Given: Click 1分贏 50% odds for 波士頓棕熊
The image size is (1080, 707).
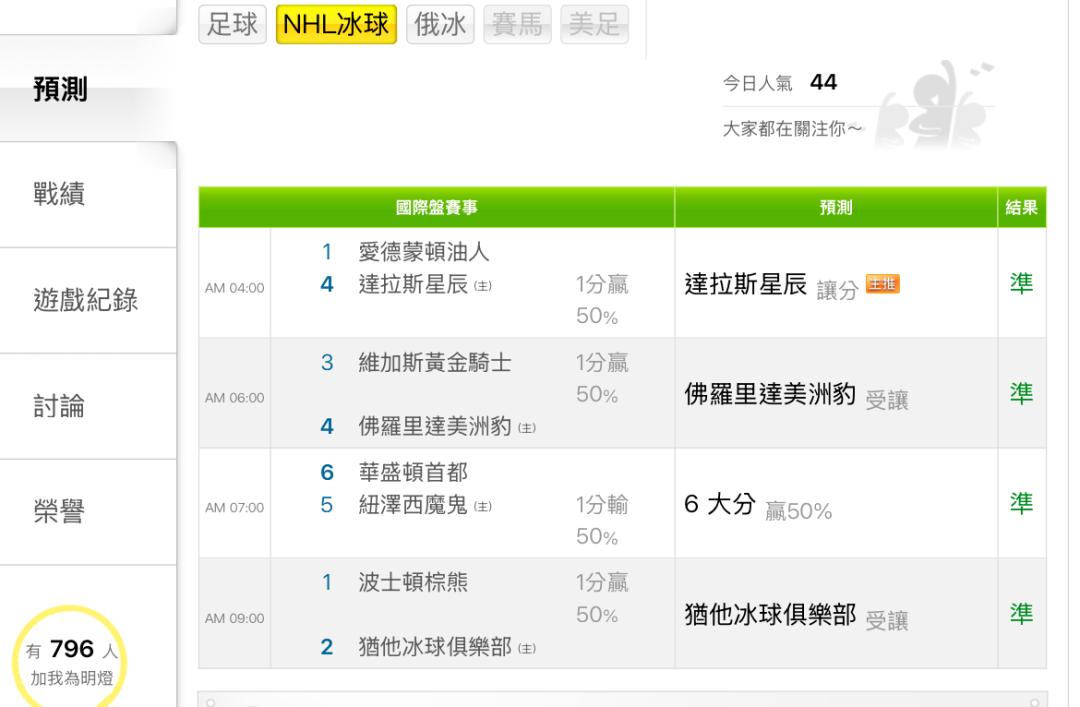Looking at the screenshot, I should [x=602, y=598].
